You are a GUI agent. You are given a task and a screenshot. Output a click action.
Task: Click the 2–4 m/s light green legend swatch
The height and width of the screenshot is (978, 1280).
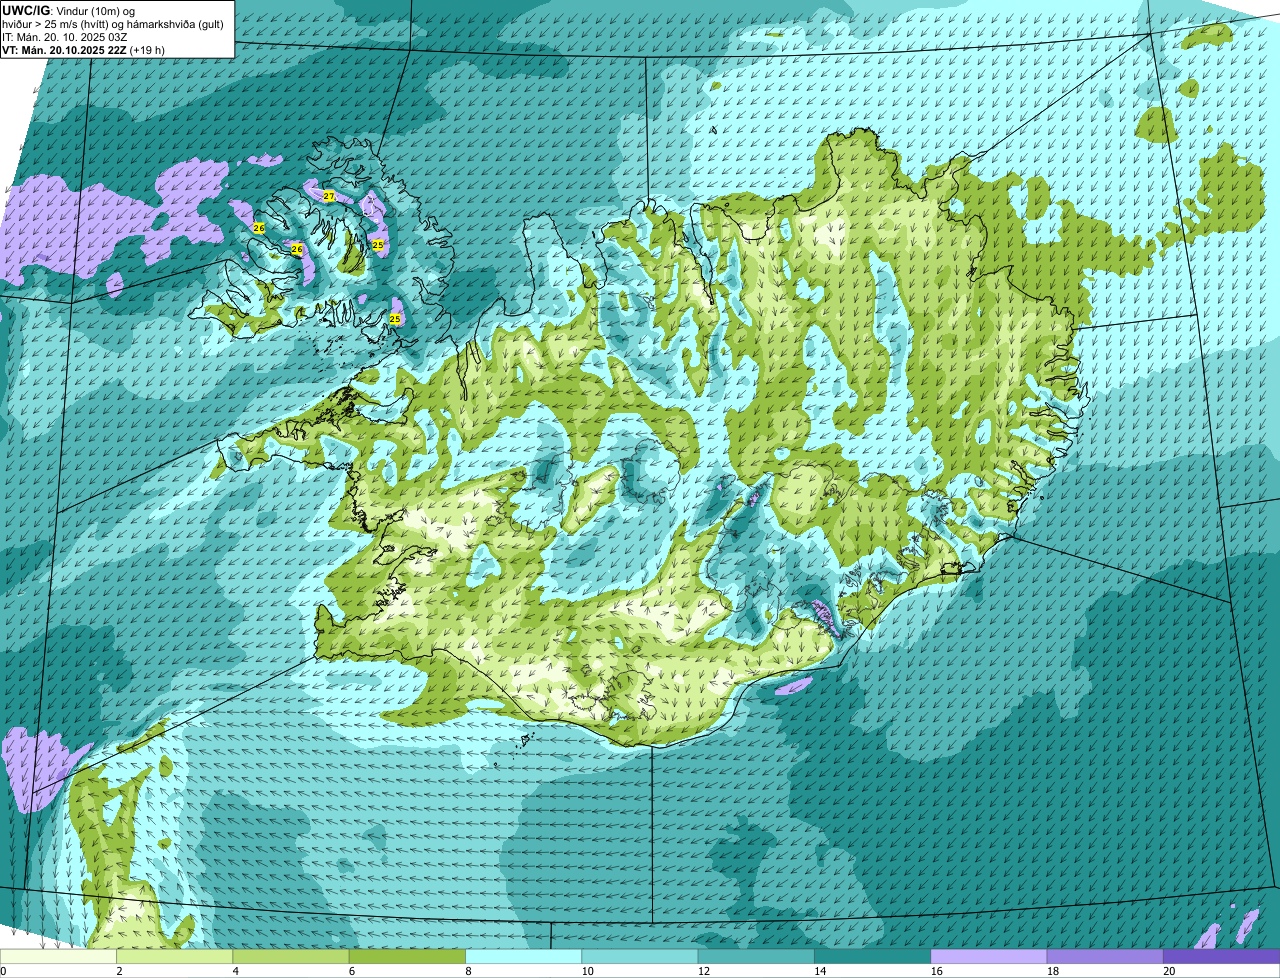[177, 957]
